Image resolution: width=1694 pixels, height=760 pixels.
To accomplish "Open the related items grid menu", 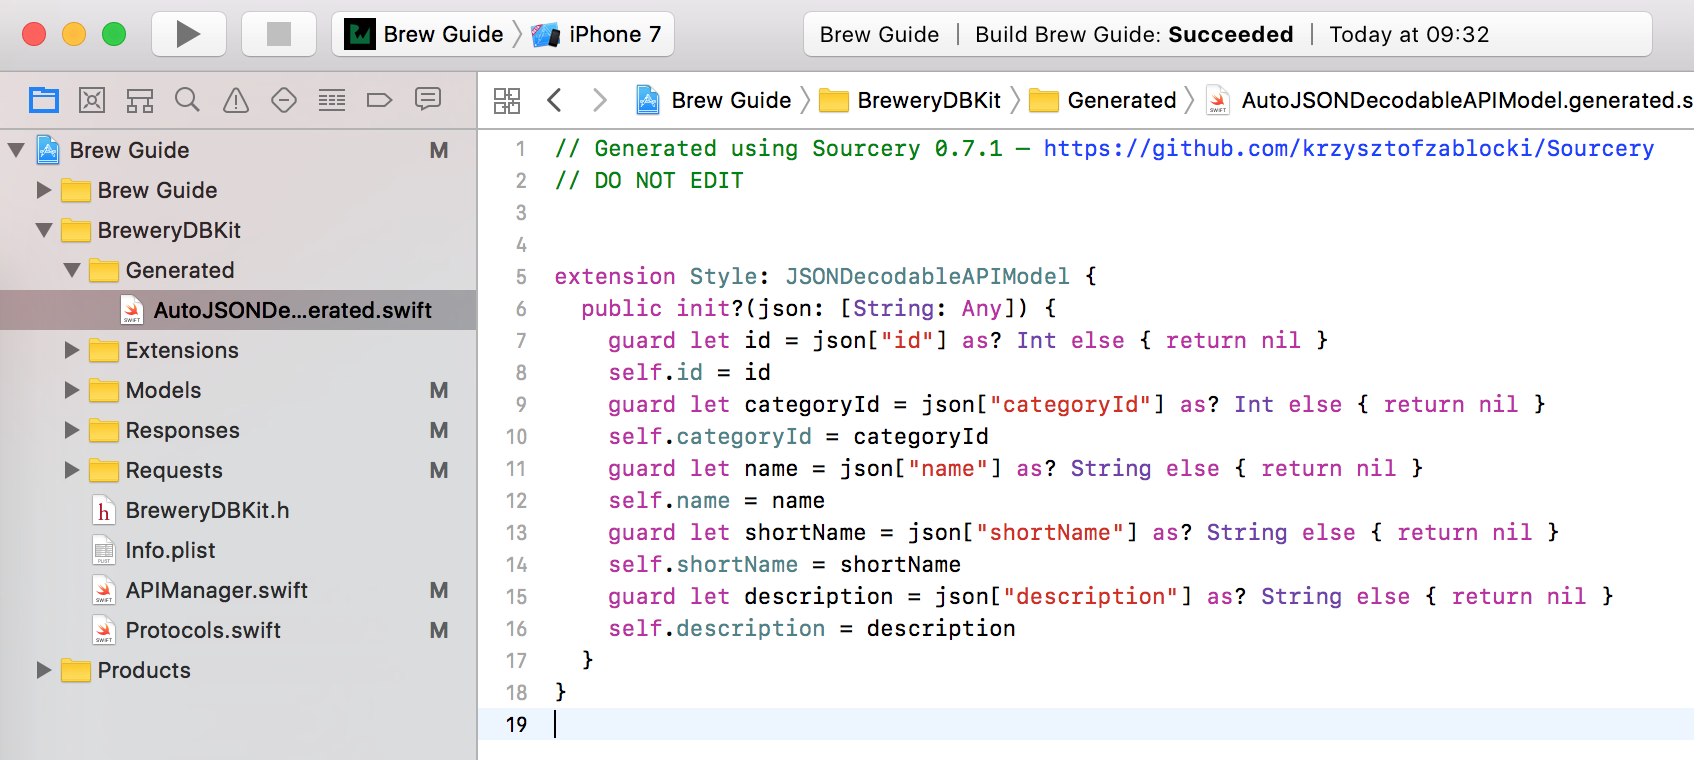I will [507, 100].
